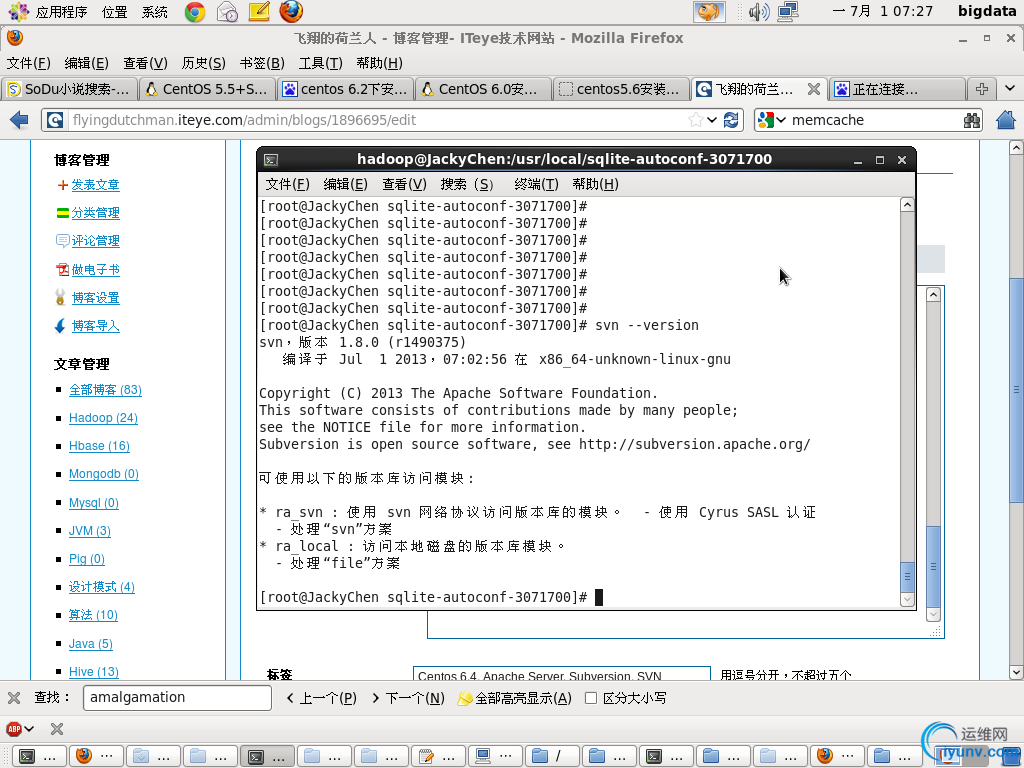This screenshot has height=768, width=1024.
Task: Click 上一个(P) find previous button
Action: click(x=321, y=698)
